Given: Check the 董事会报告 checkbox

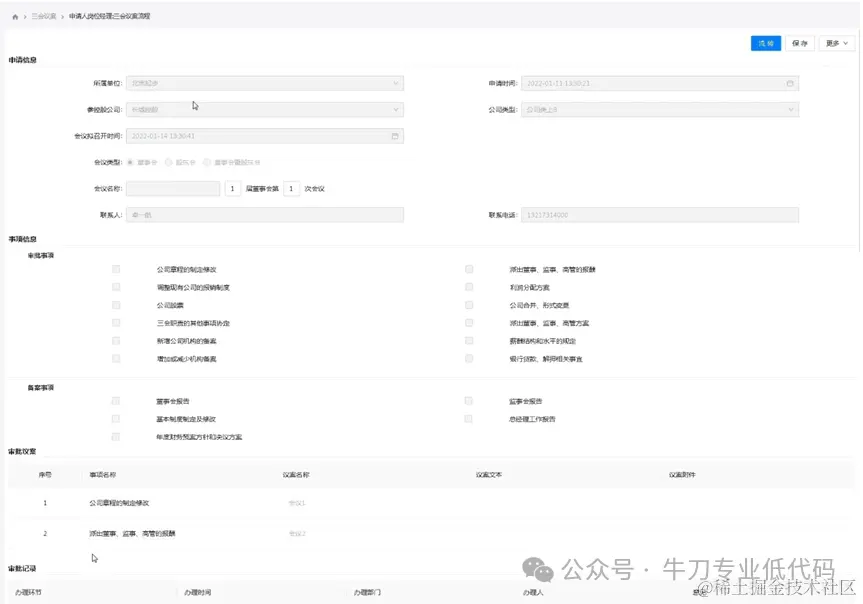Looking at the screenshot, I should coord(116,401).
